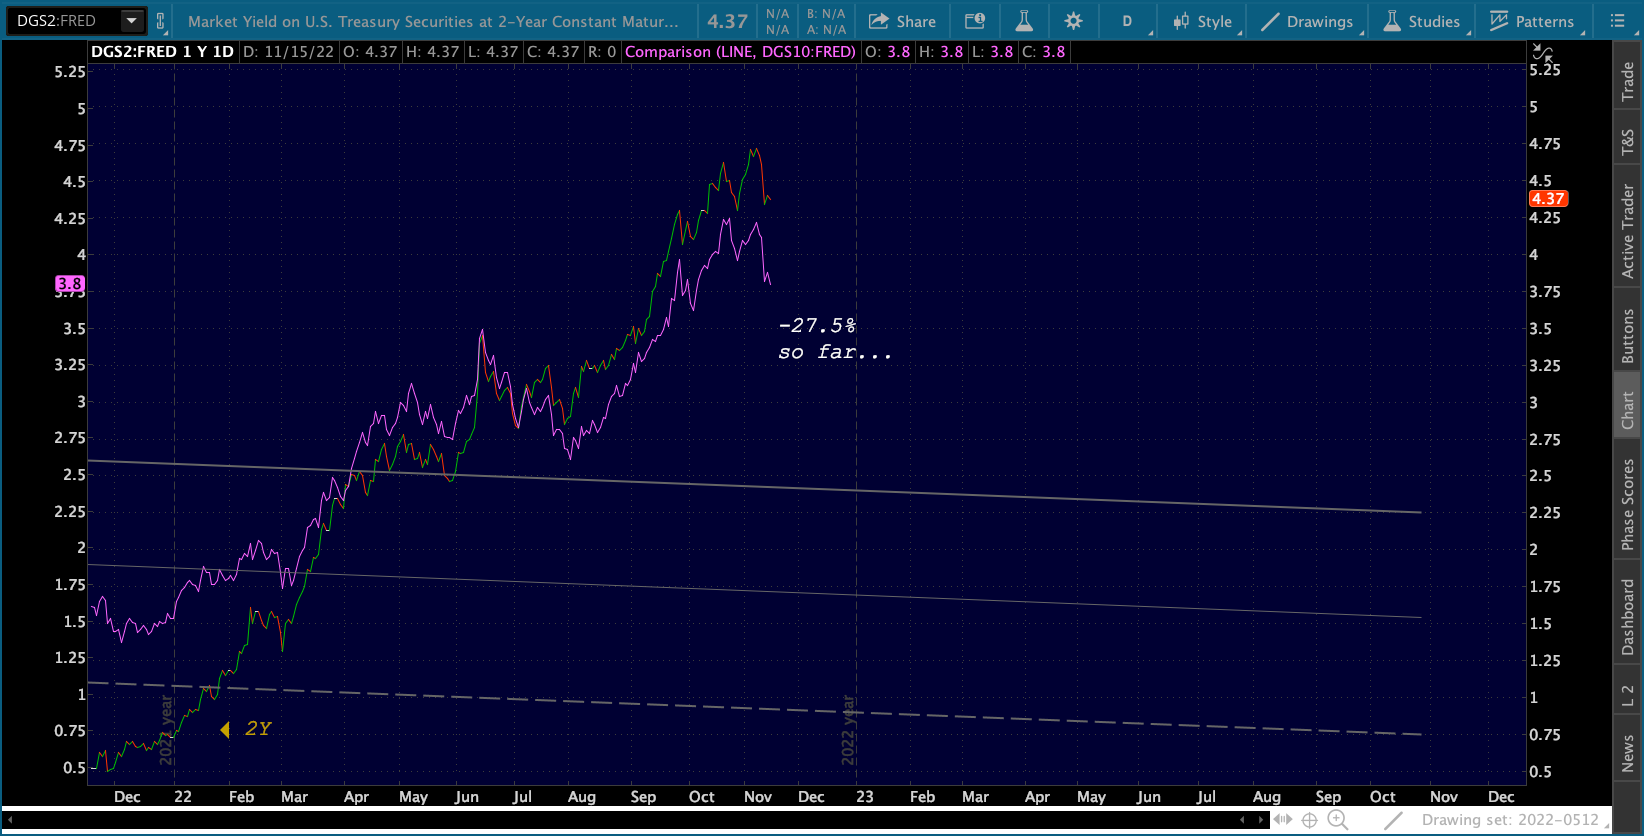
Task: Select the line drawing tool icon
Action: pyautogui.click(x=1393, y=820)
